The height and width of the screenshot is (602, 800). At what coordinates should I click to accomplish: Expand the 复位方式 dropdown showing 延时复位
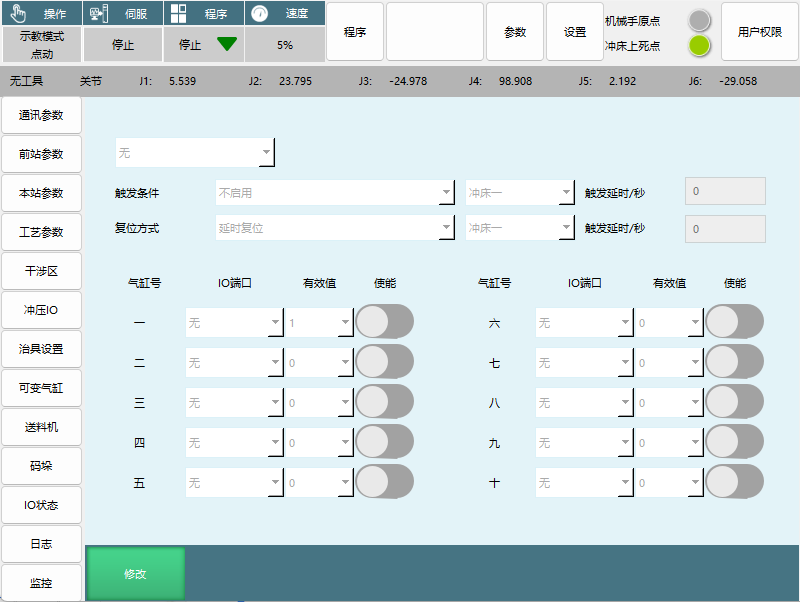(x=335, y=228)
